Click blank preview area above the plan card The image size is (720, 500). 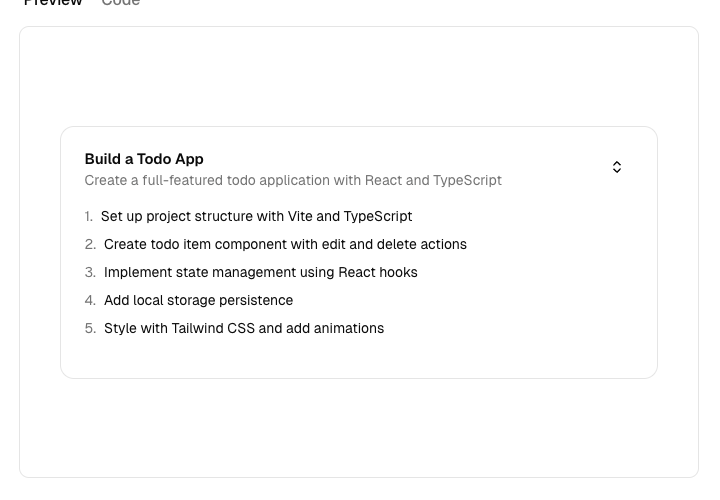pos(358,78)
